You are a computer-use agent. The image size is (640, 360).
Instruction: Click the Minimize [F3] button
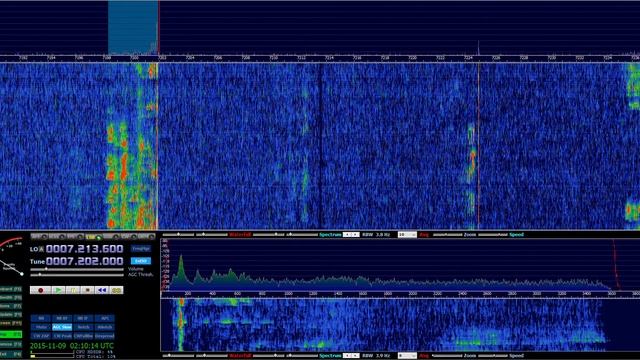pyautogui.click(x=11, y=344)
